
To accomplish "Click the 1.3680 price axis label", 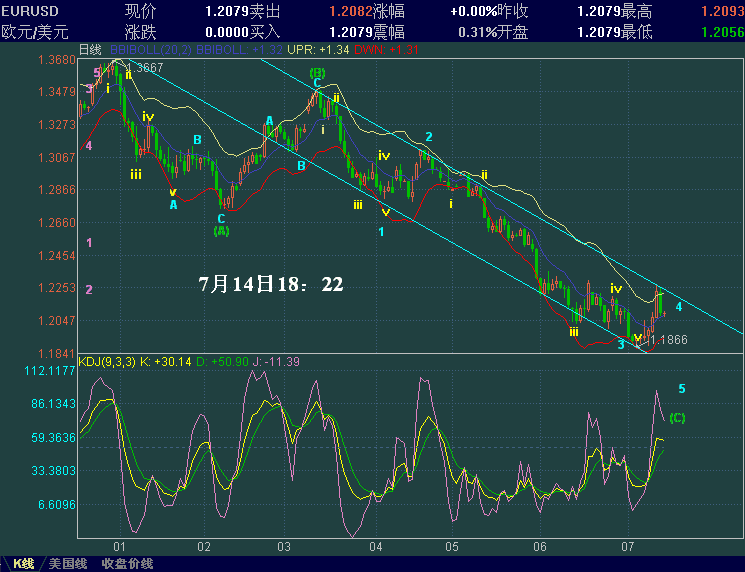I will point(57,60).
